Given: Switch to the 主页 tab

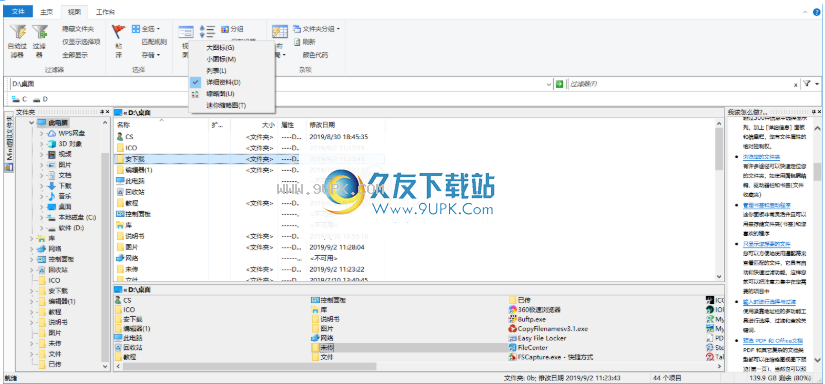Looking at the screenshot, I should (47, 12).
